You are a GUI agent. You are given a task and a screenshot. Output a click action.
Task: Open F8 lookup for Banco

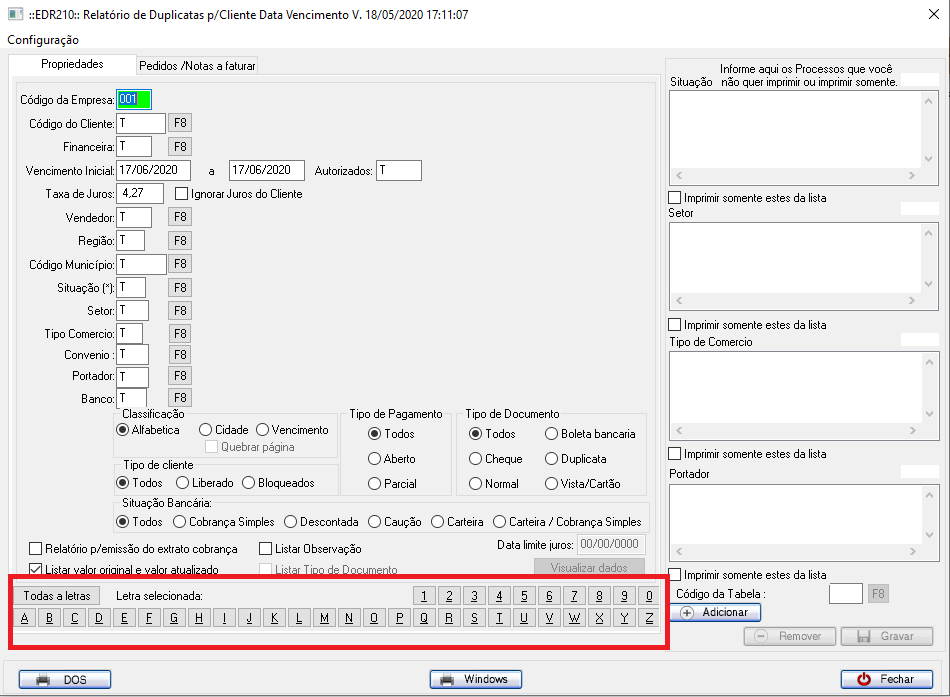tap(180, 399)
